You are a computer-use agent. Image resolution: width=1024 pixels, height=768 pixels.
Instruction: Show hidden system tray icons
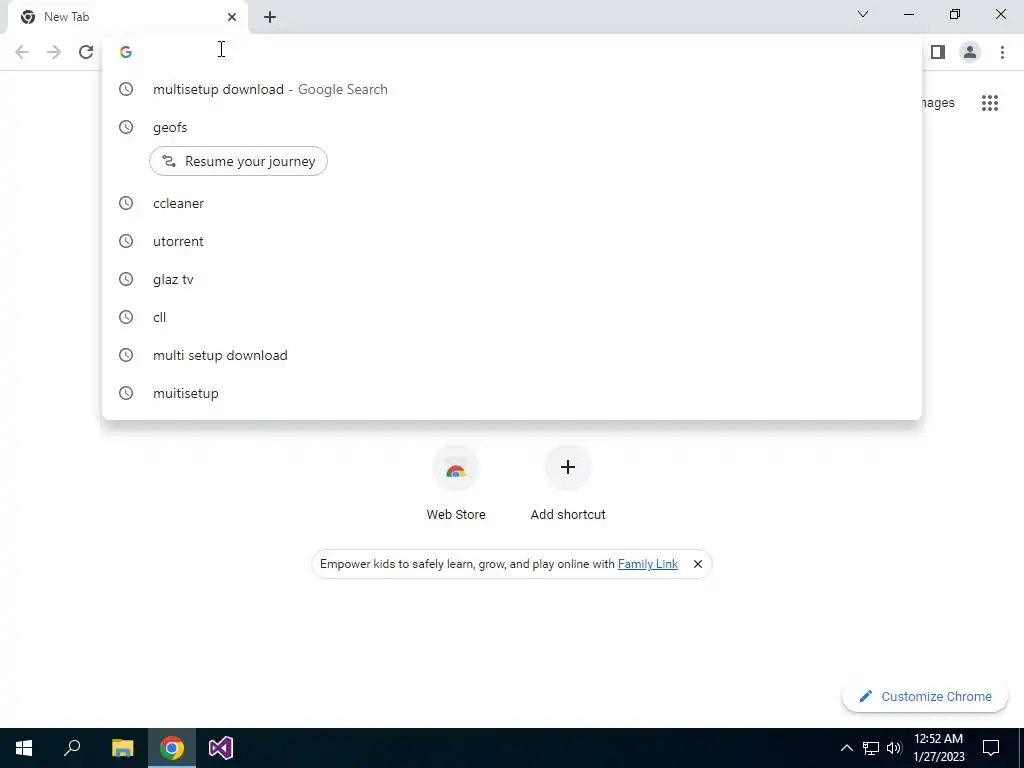(846, 748)
